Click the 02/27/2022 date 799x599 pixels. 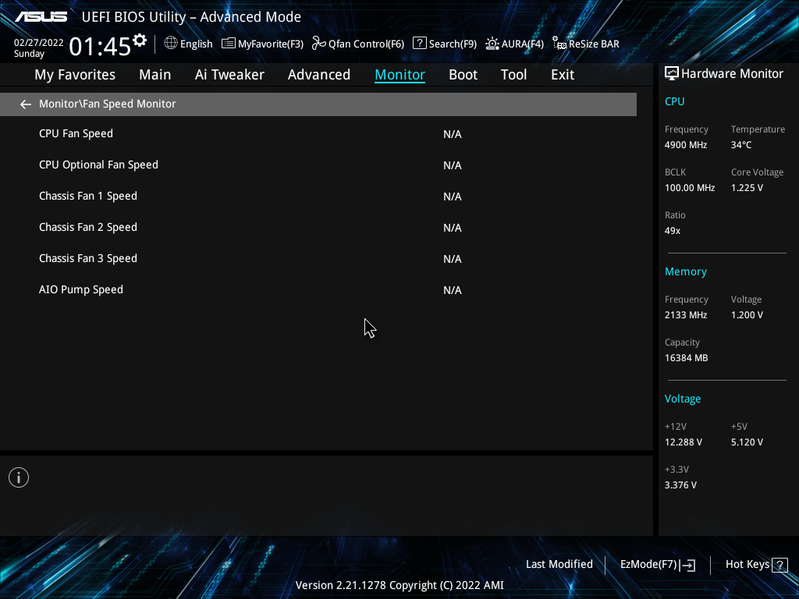39,43
